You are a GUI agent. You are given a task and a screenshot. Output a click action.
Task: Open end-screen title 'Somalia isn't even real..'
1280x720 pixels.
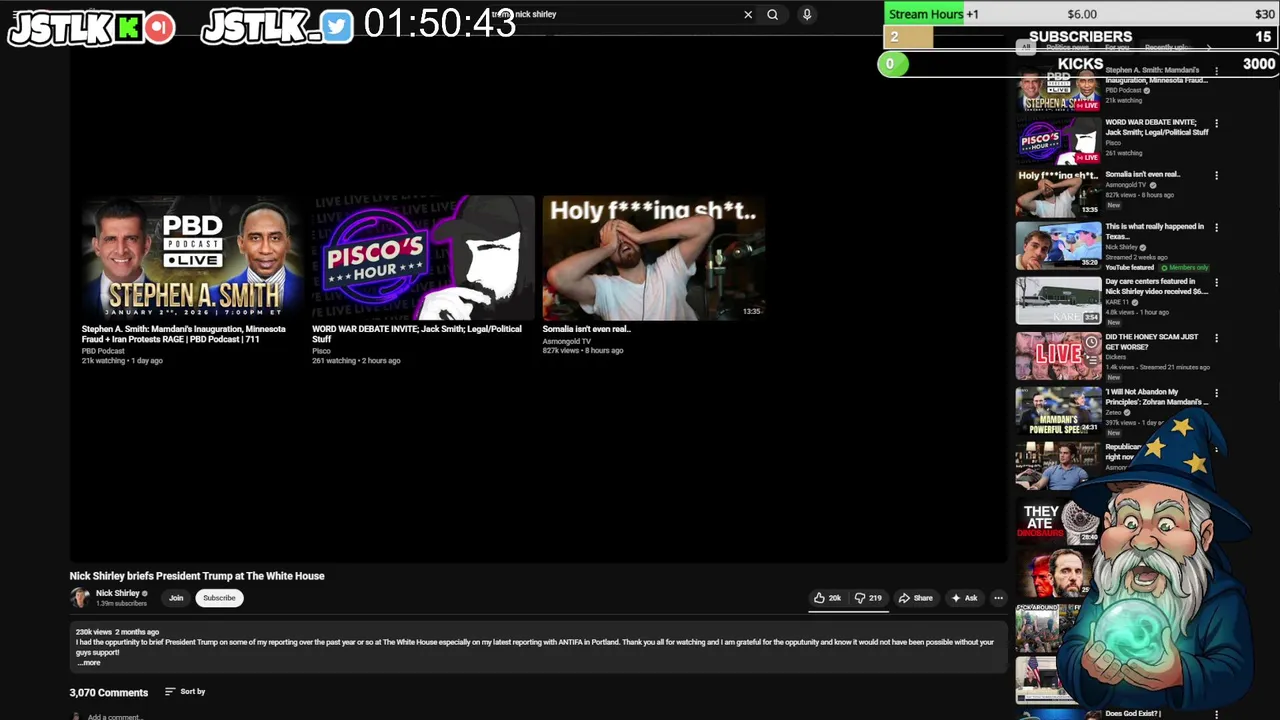[x=587, y=329]
